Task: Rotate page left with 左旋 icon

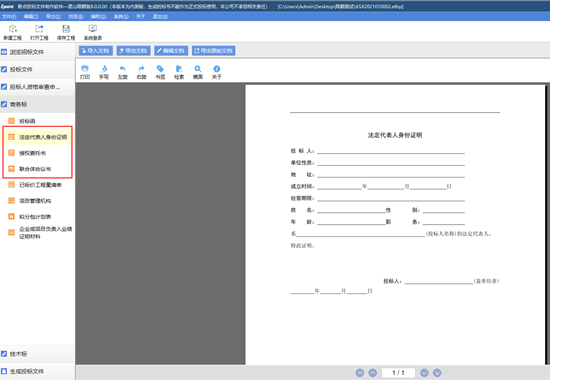Action: click(x=123, y=69)
